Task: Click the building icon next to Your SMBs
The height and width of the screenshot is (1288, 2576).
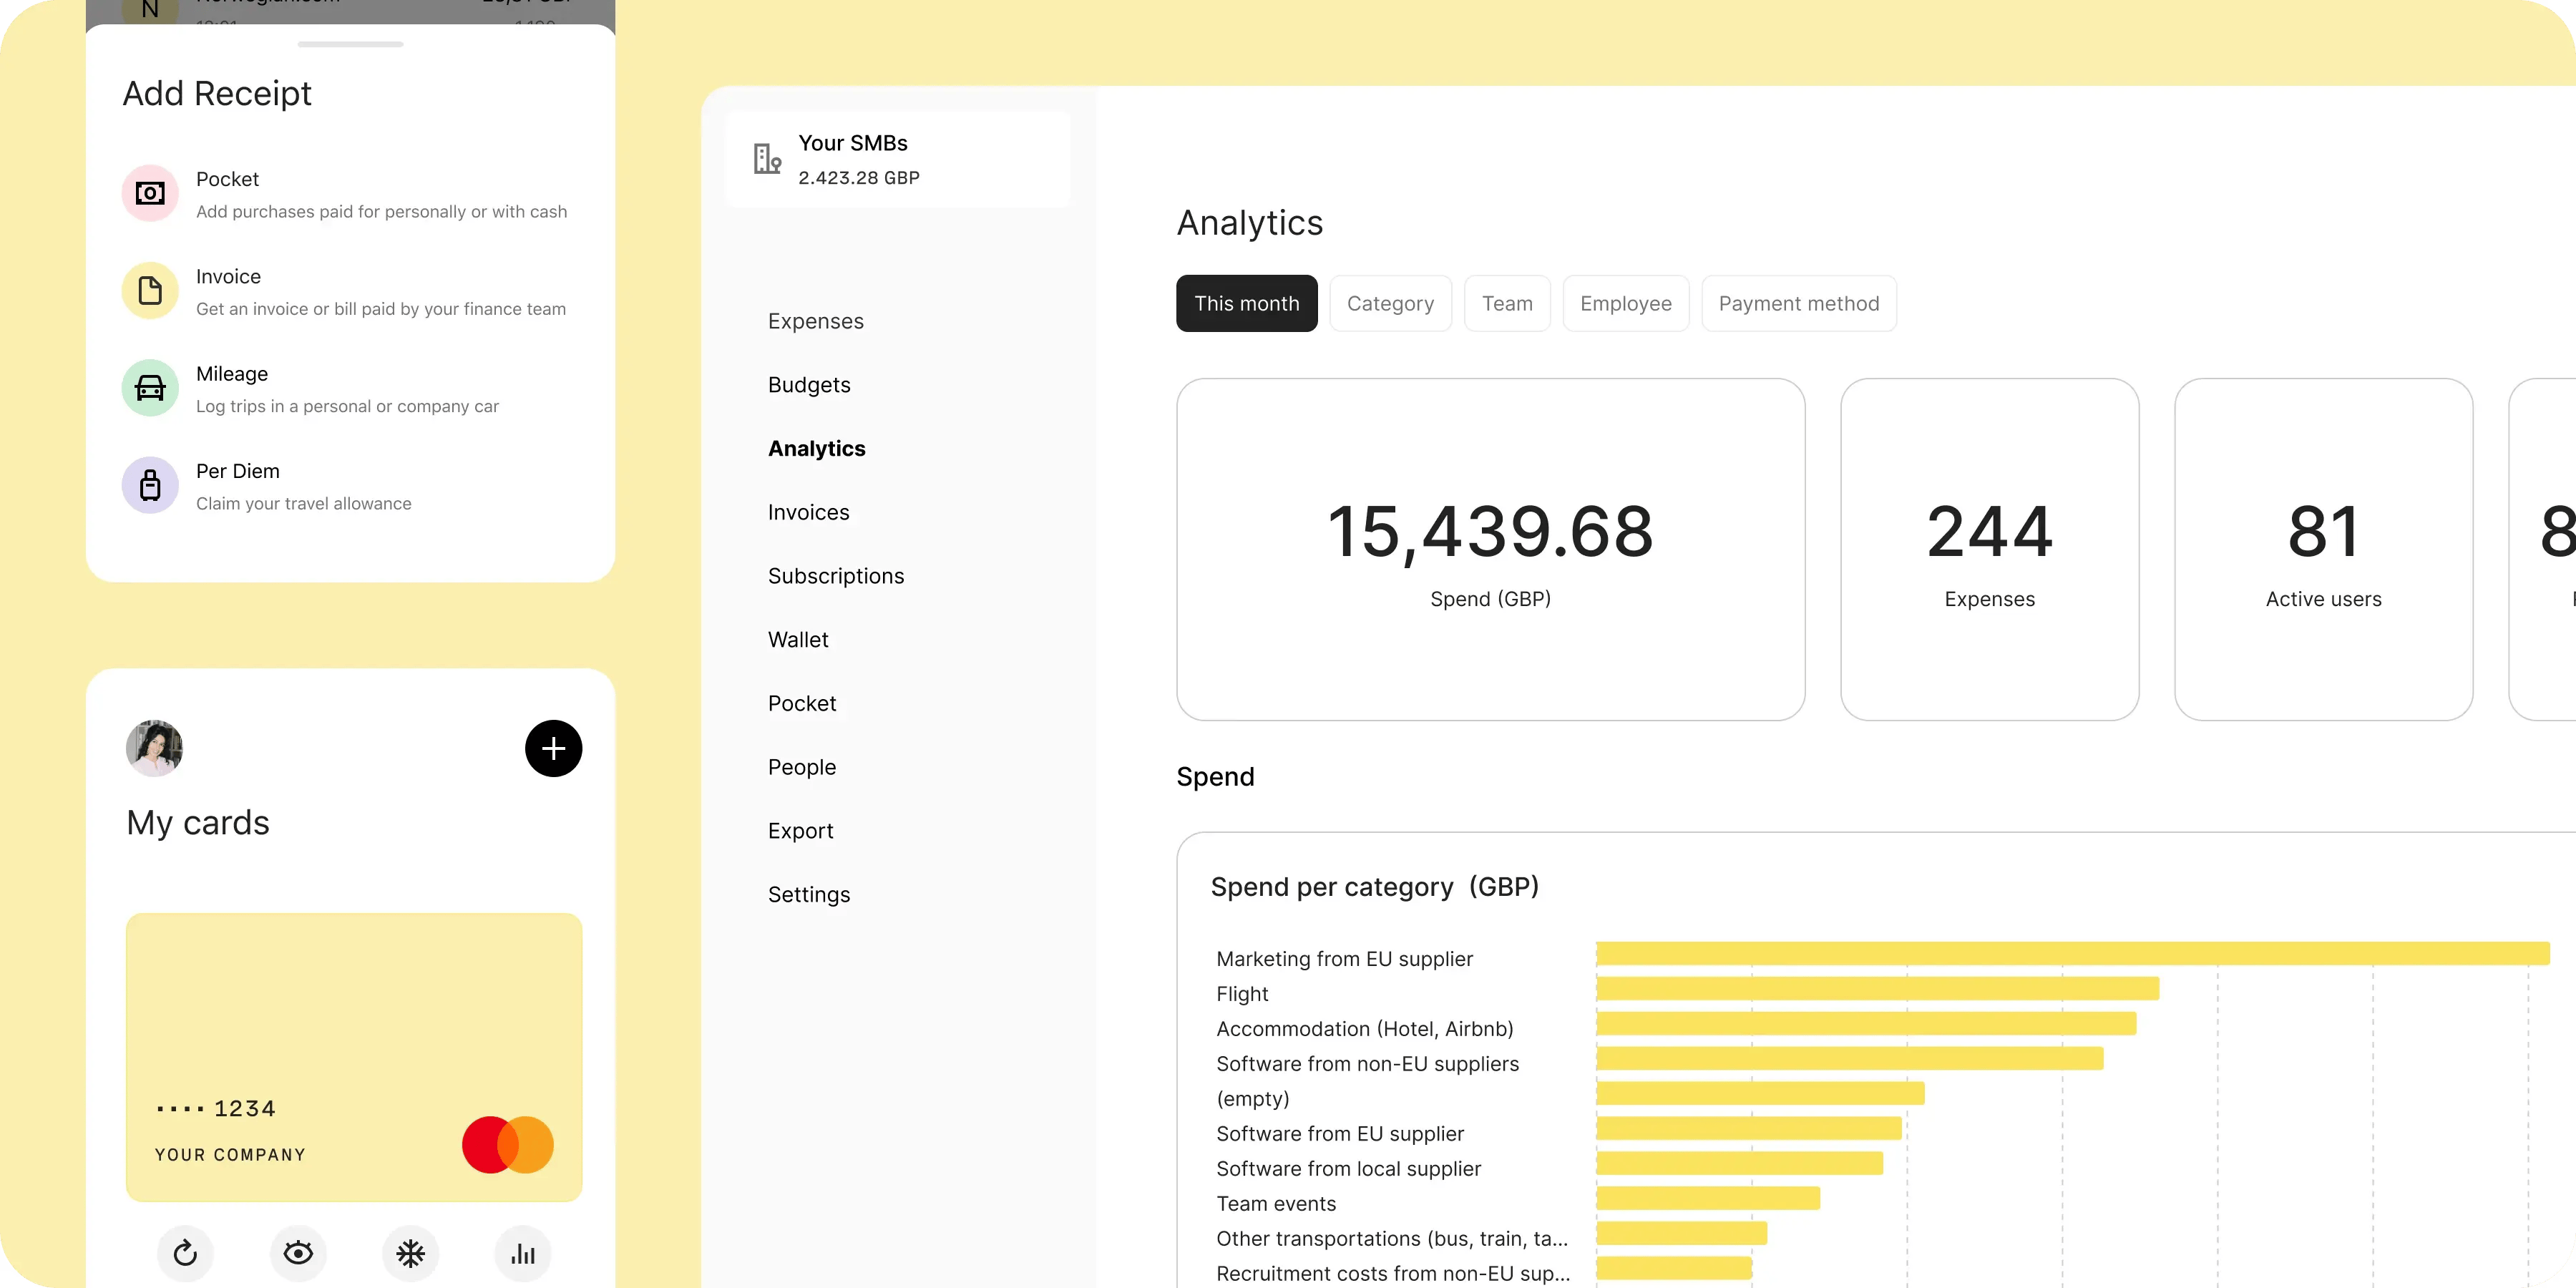Action: pyautogui.click(x=767, y=159)
